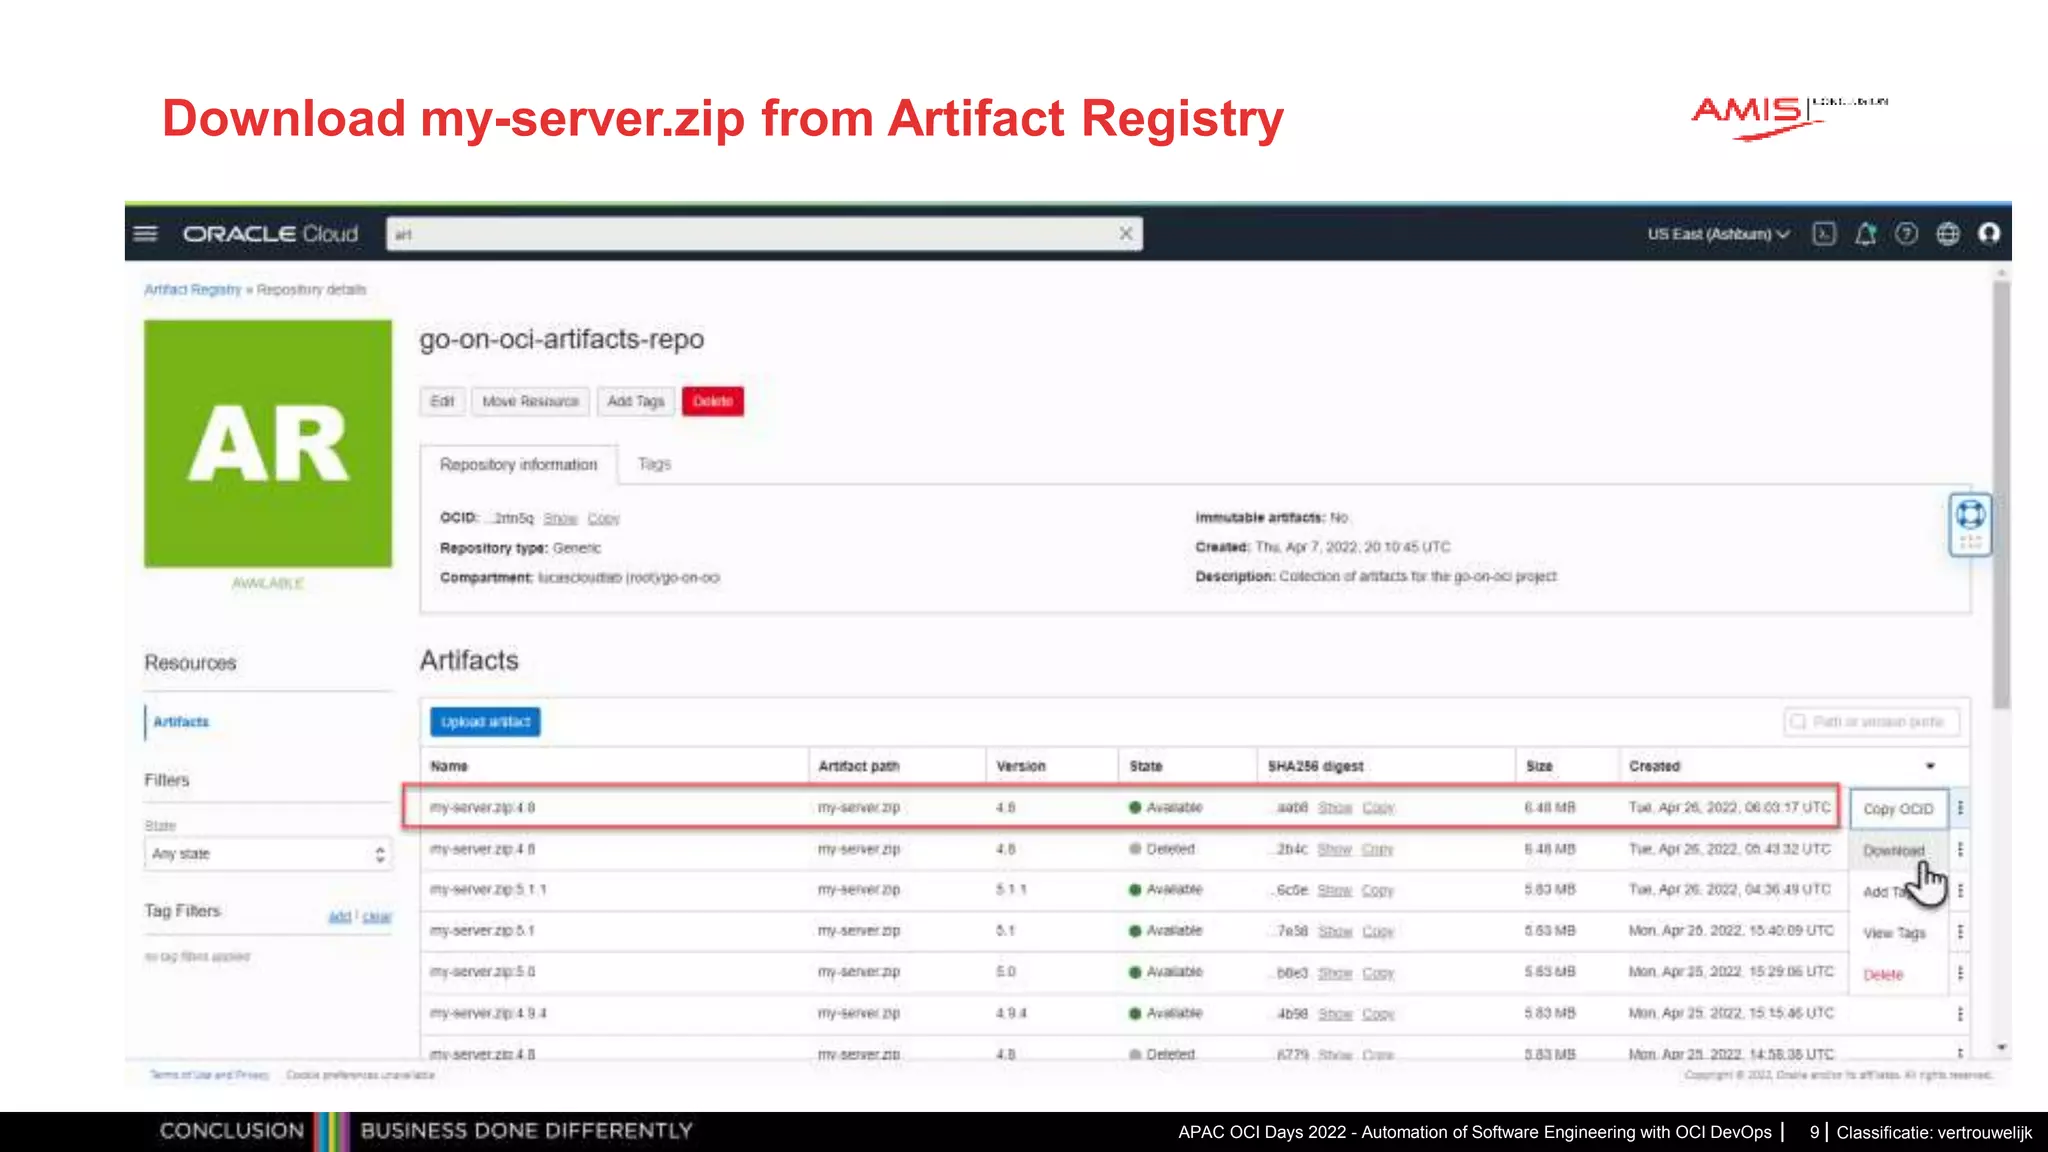
Task: Select Artifacts in the Resources sidebar
Action: 181,722
